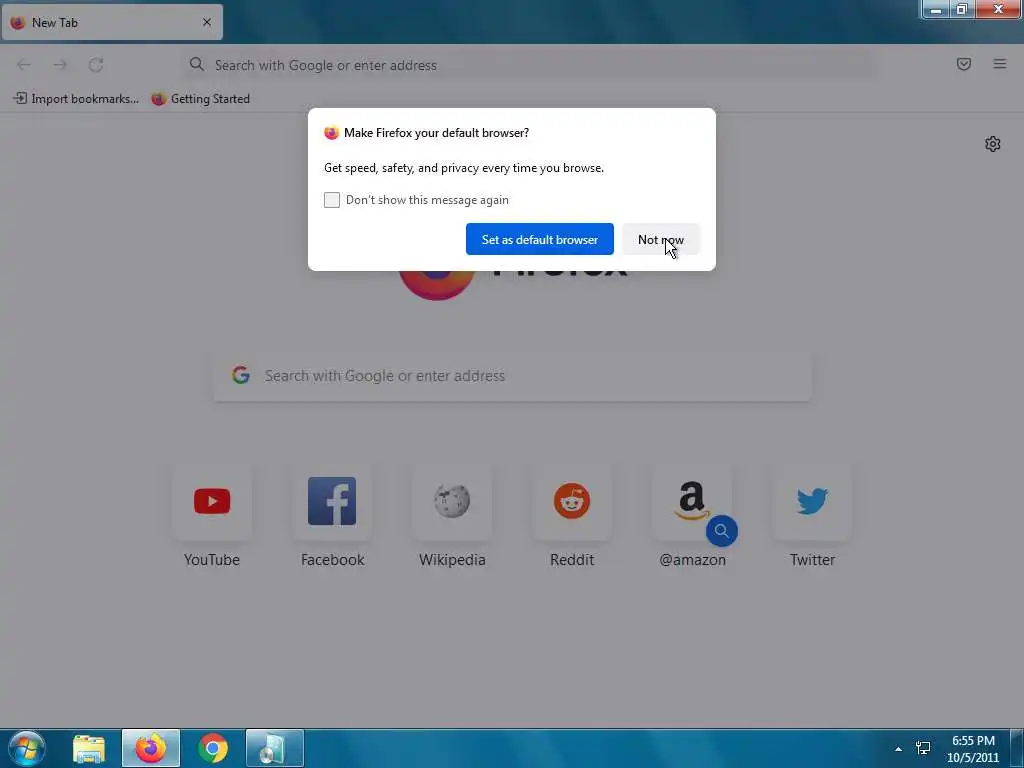This screenshot has width=1024, height=768.
Task: Launch Google Chrome from taskbar
Action: (213, 748)
